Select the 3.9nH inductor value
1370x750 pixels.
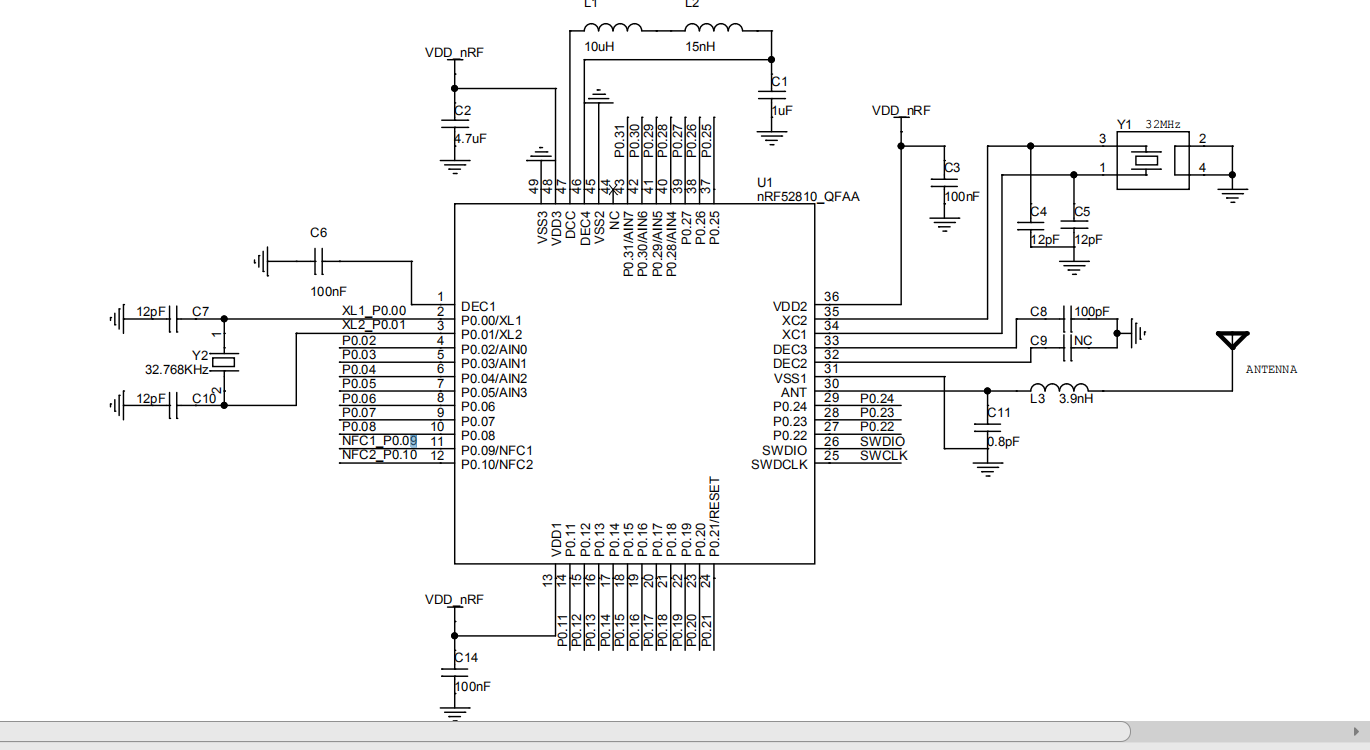(x=1076, y=398)
